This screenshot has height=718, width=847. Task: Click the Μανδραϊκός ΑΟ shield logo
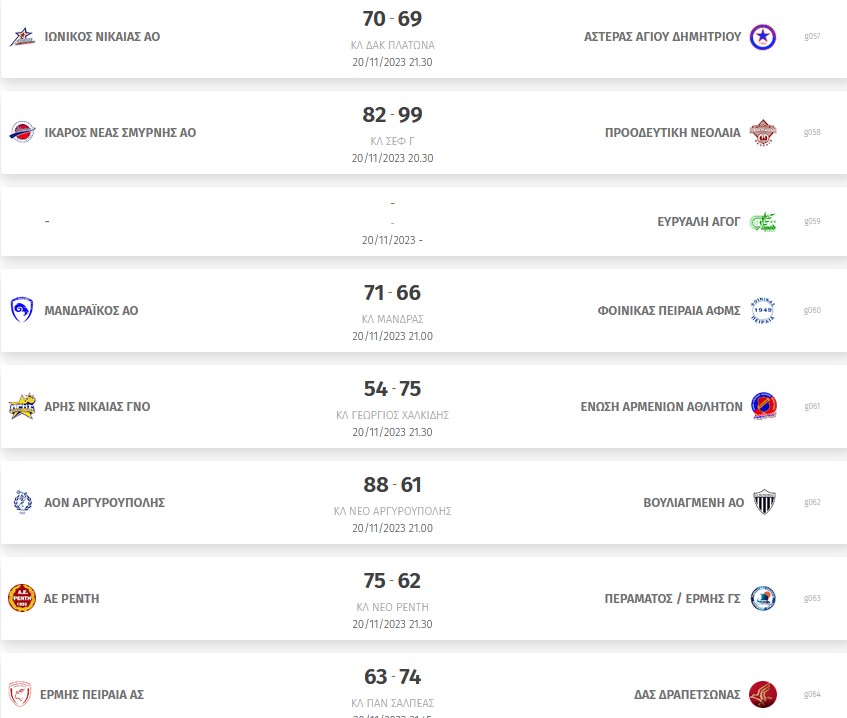tap(22, 310)
